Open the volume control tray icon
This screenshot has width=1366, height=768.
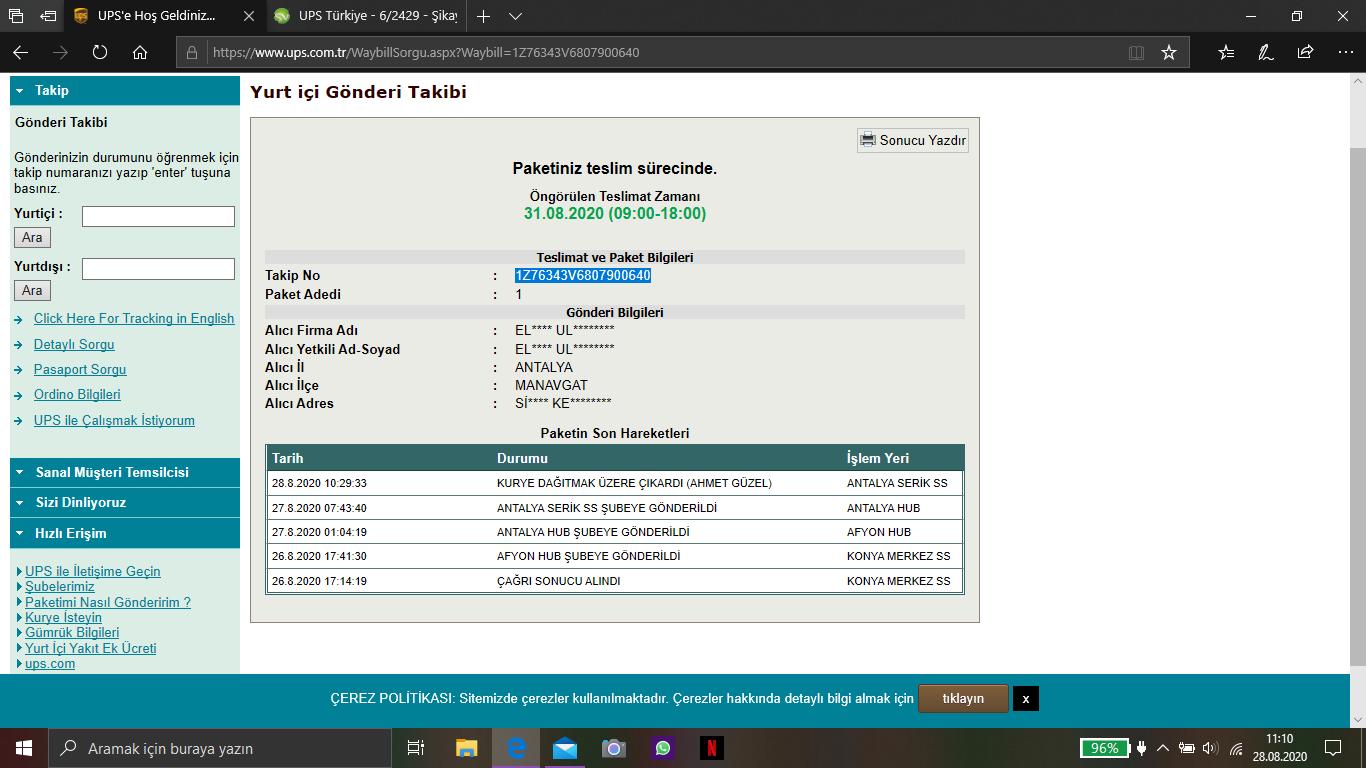tap(1210, 748)
